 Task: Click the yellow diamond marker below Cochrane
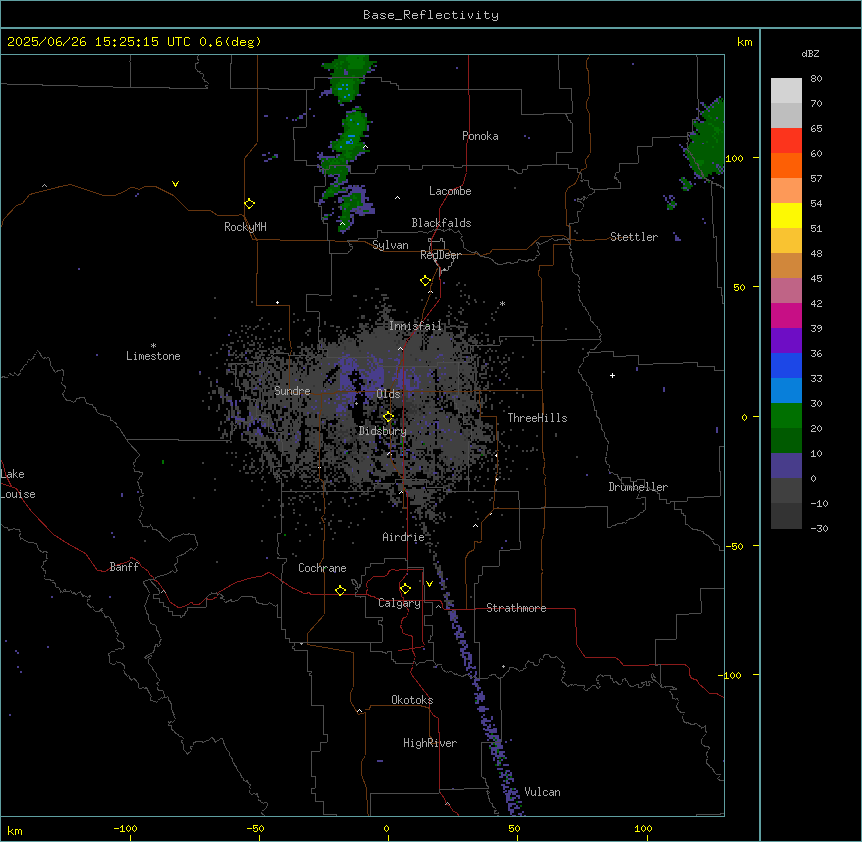click(x=340, y=590)
